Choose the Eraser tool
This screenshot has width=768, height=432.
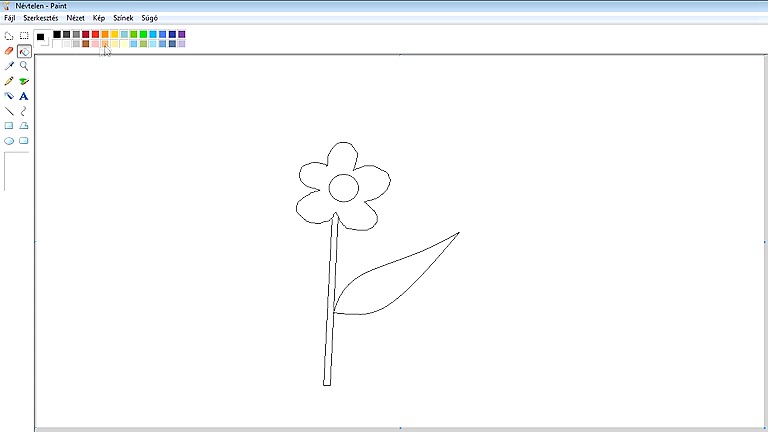point(9,51)
